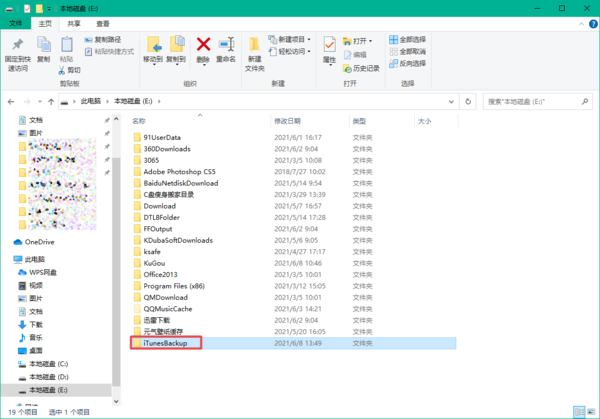Click the blue Help question mark icon
This screenshot has width=600, height=419.
tap(593, 24)
